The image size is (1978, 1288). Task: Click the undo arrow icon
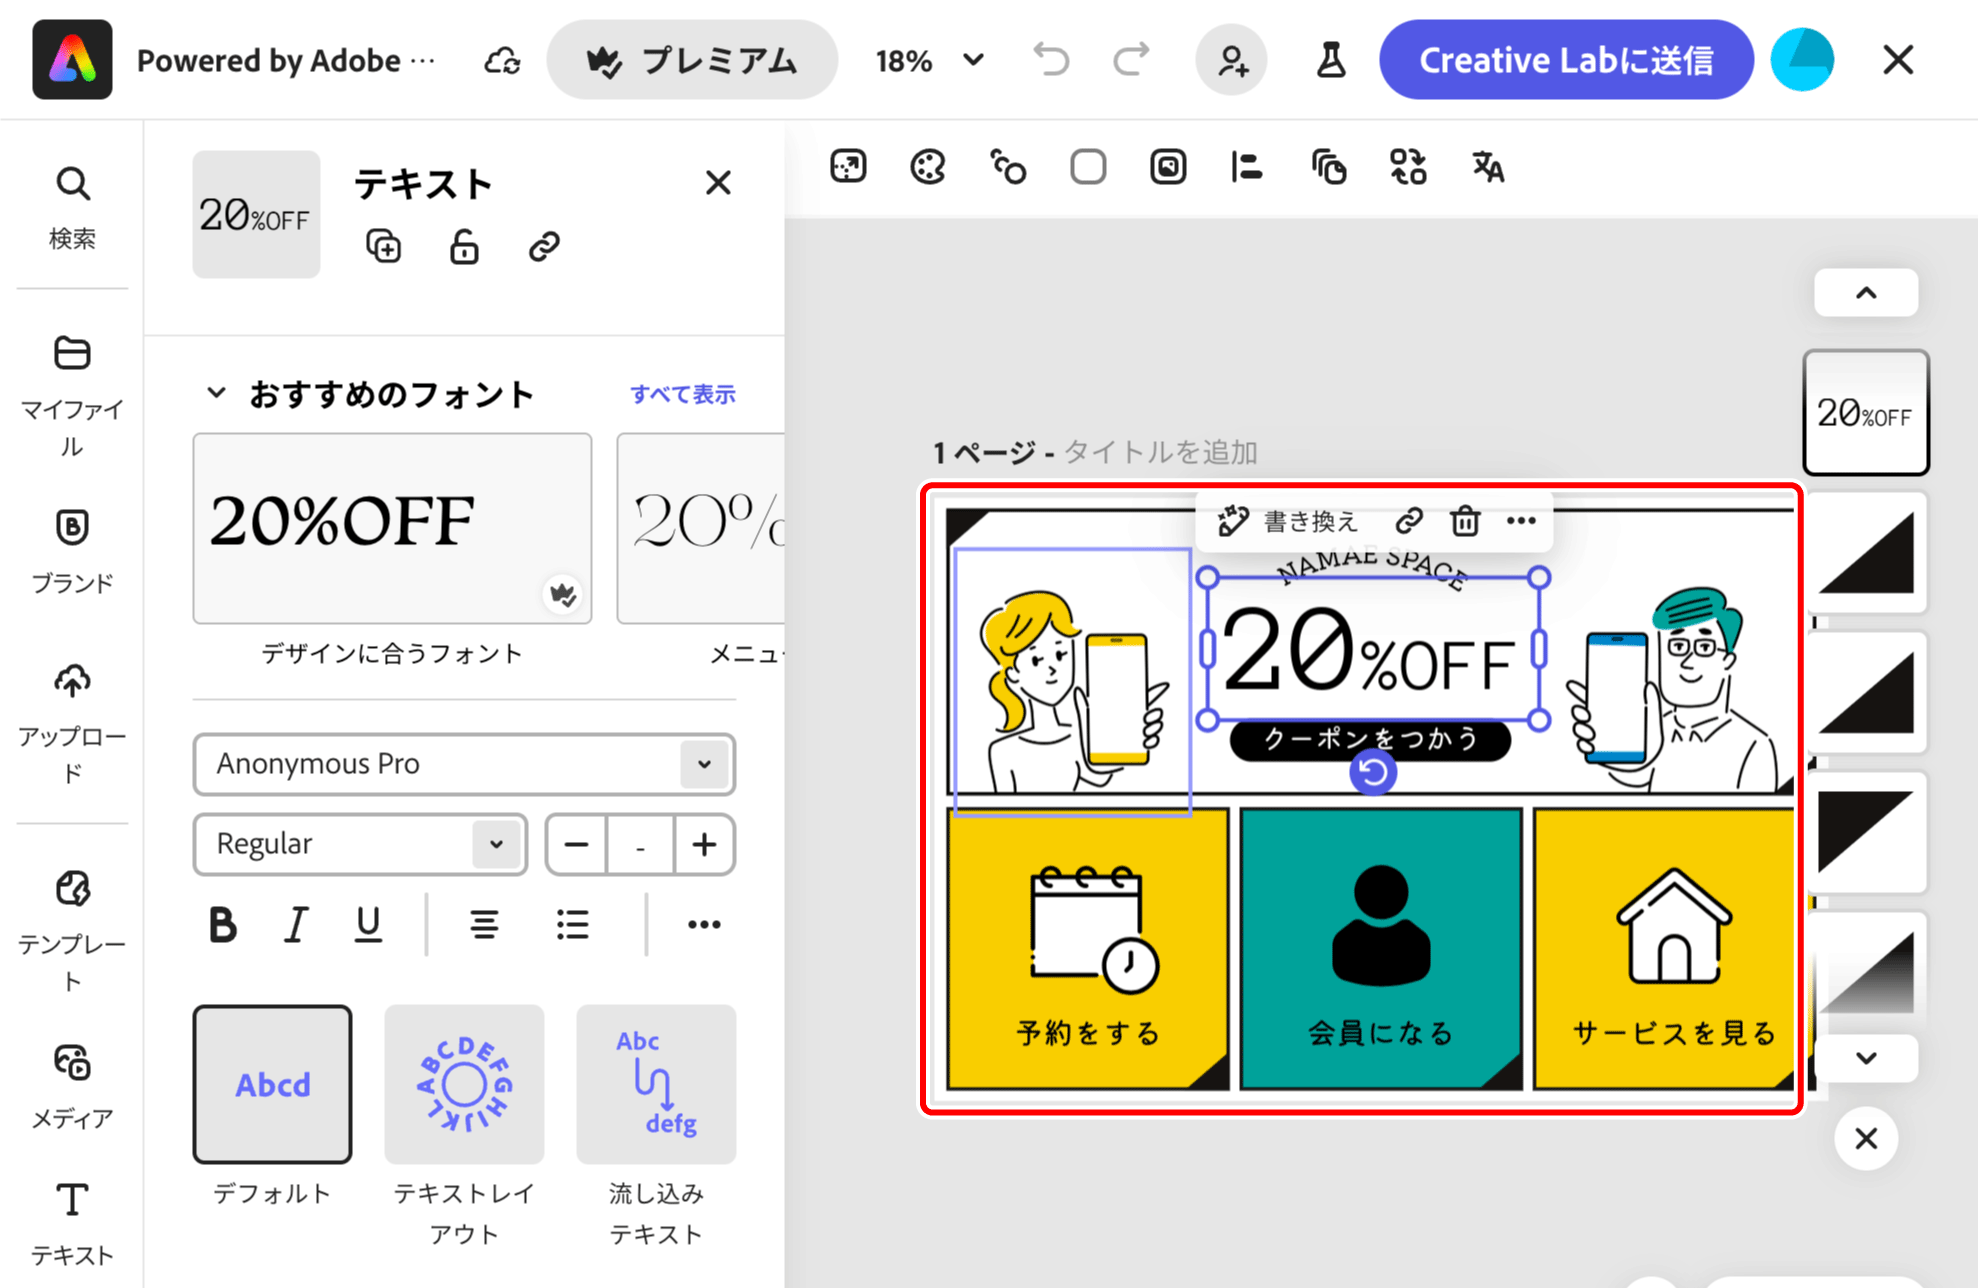coord(1050,60)
